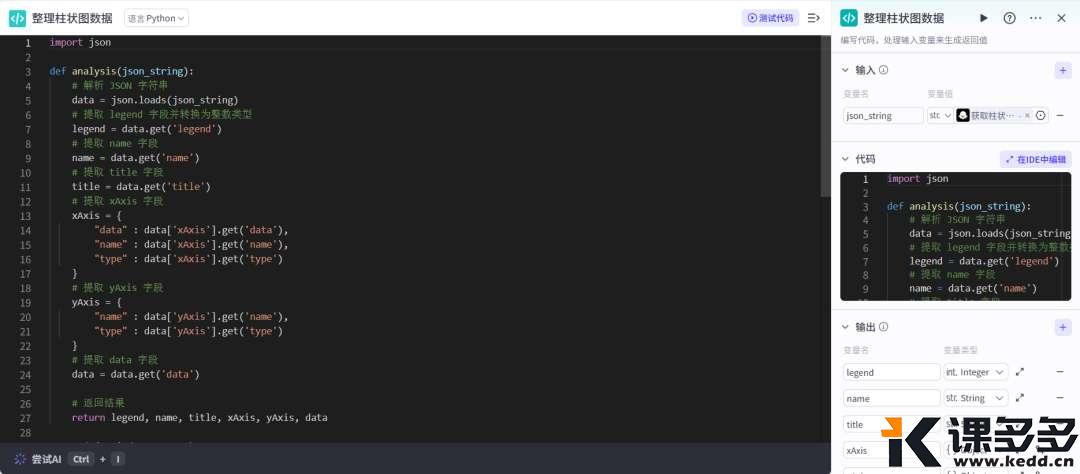
Task: Open the 语言 Python language dropdown
Action: click(x=156, y=19)
